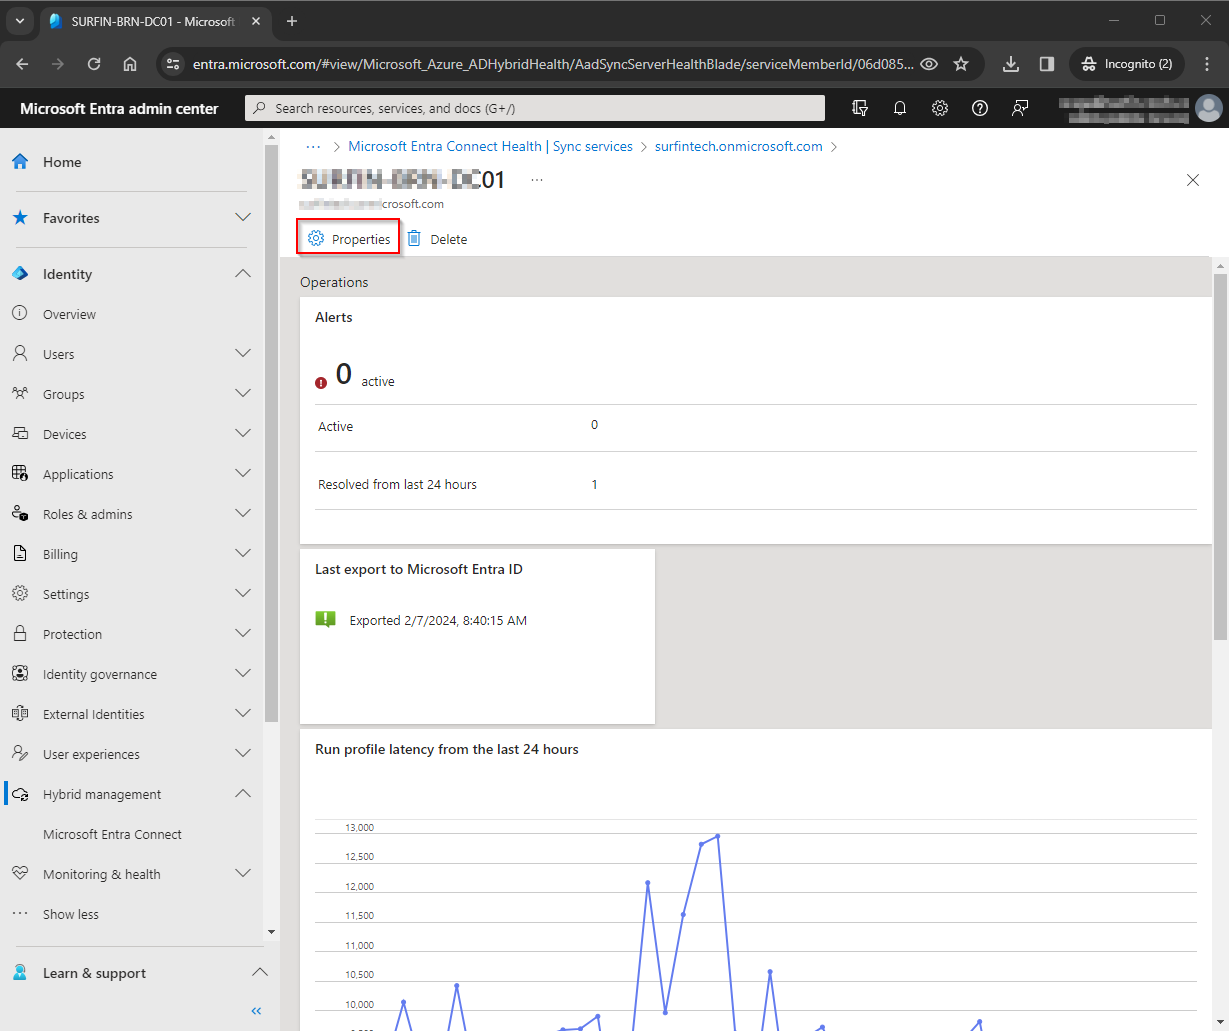This screenshot has height=1031, width=1229.
Task: Click the Learn & support person icon
Action: coord(20,973)
